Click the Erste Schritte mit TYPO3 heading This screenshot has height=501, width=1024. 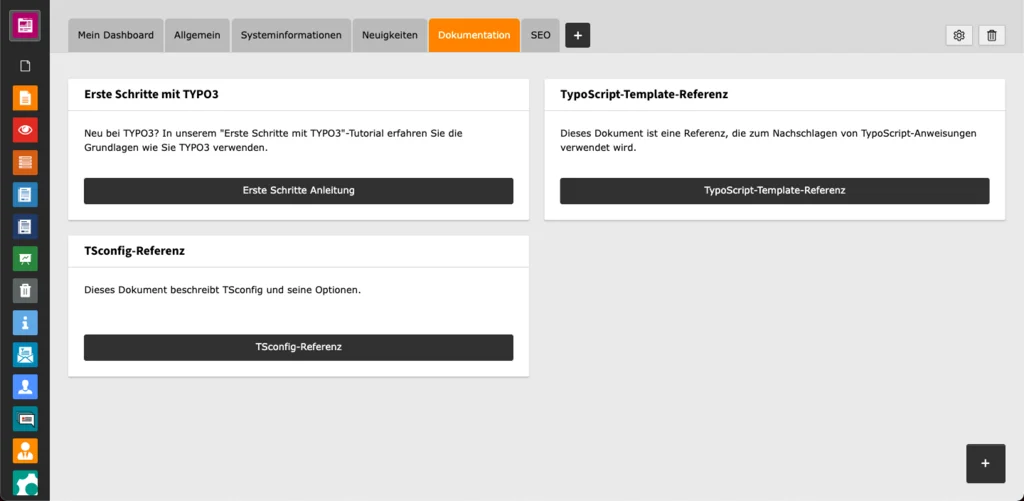pos(152,94)
